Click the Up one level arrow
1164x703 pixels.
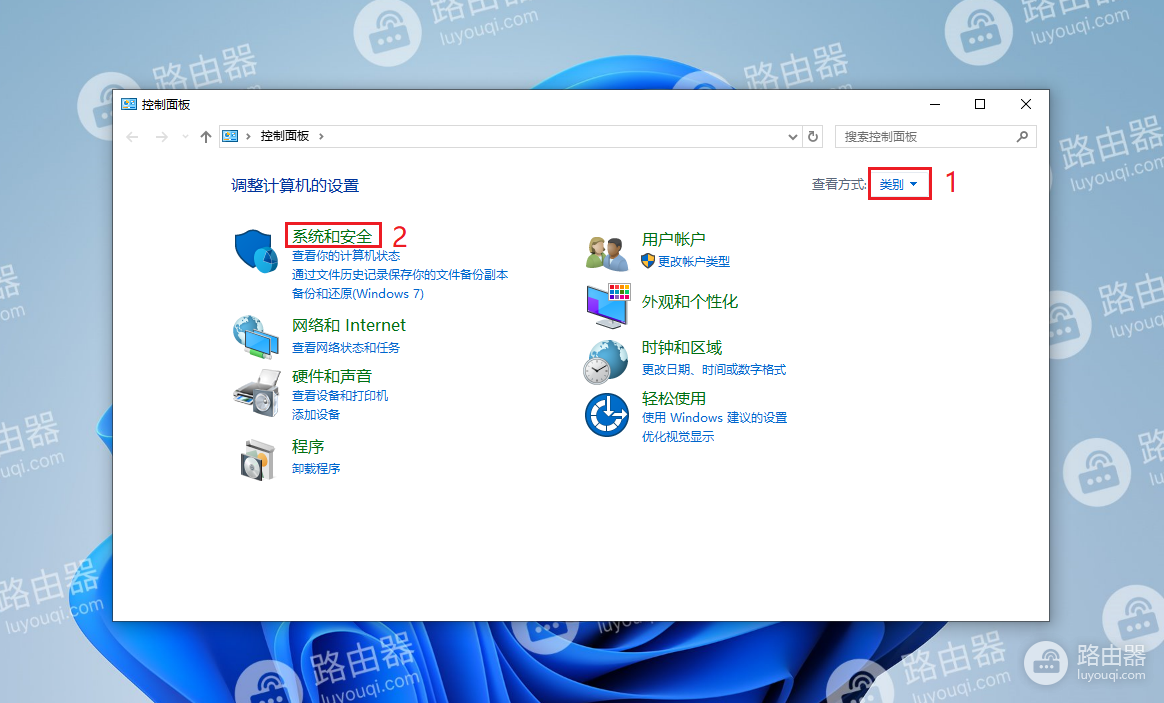(x=206, y=137)
